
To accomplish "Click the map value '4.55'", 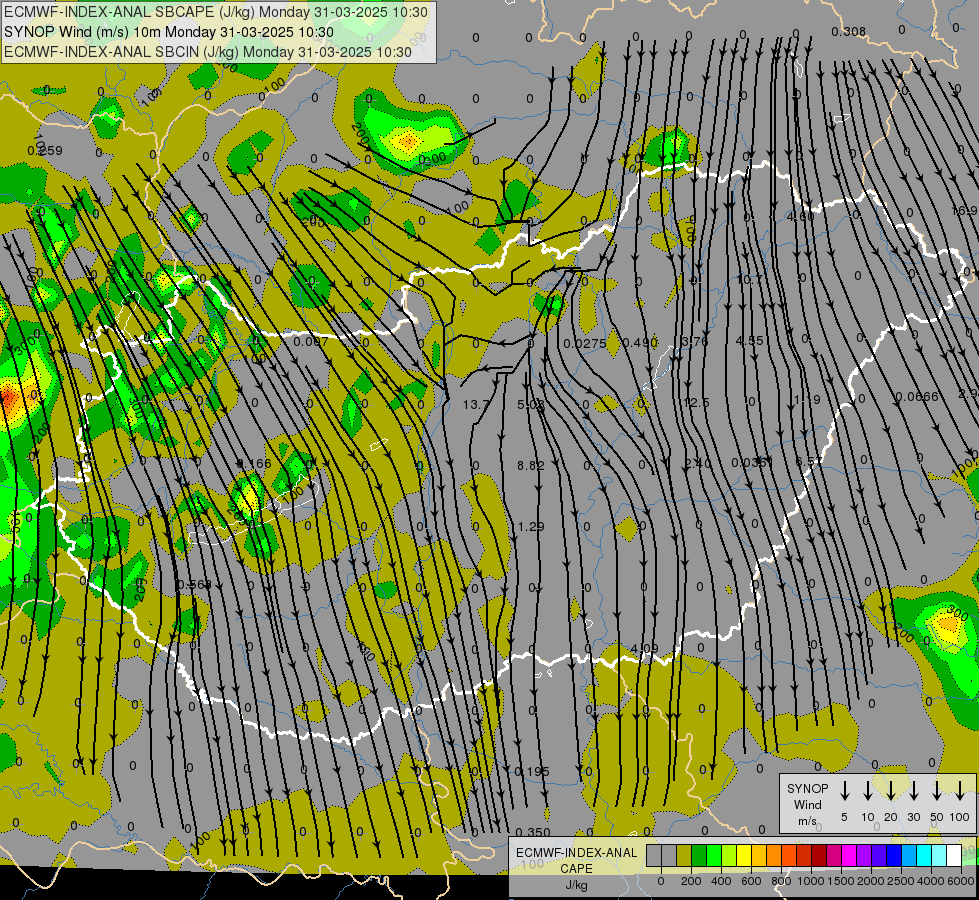I will pos(749,340).
